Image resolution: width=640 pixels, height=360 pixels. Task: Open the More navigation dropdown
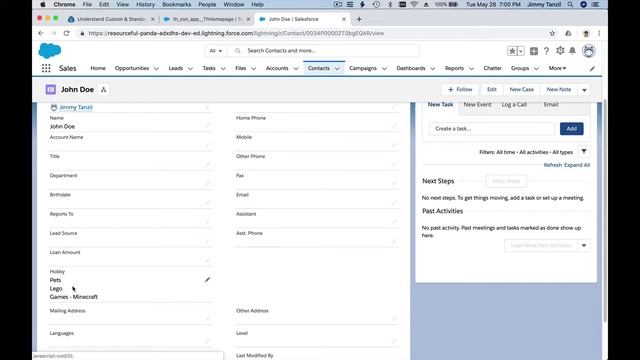pyautogui.click(x=558, y=68)
